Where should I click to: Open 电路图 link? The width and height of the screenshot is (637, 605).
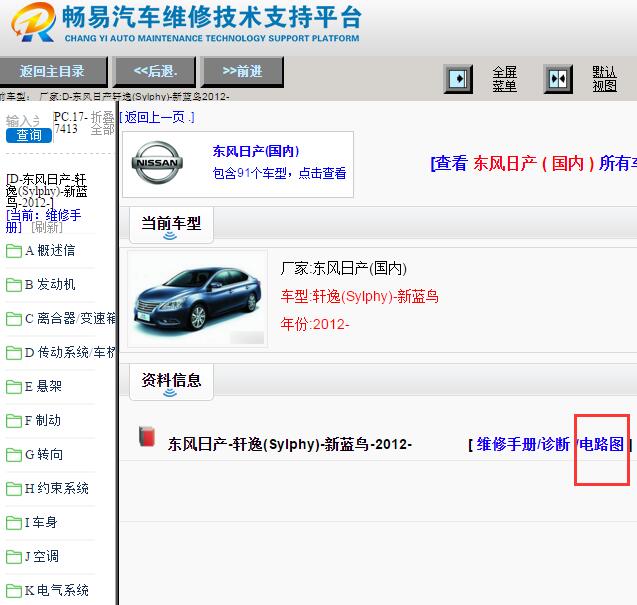tap(602, 444)
